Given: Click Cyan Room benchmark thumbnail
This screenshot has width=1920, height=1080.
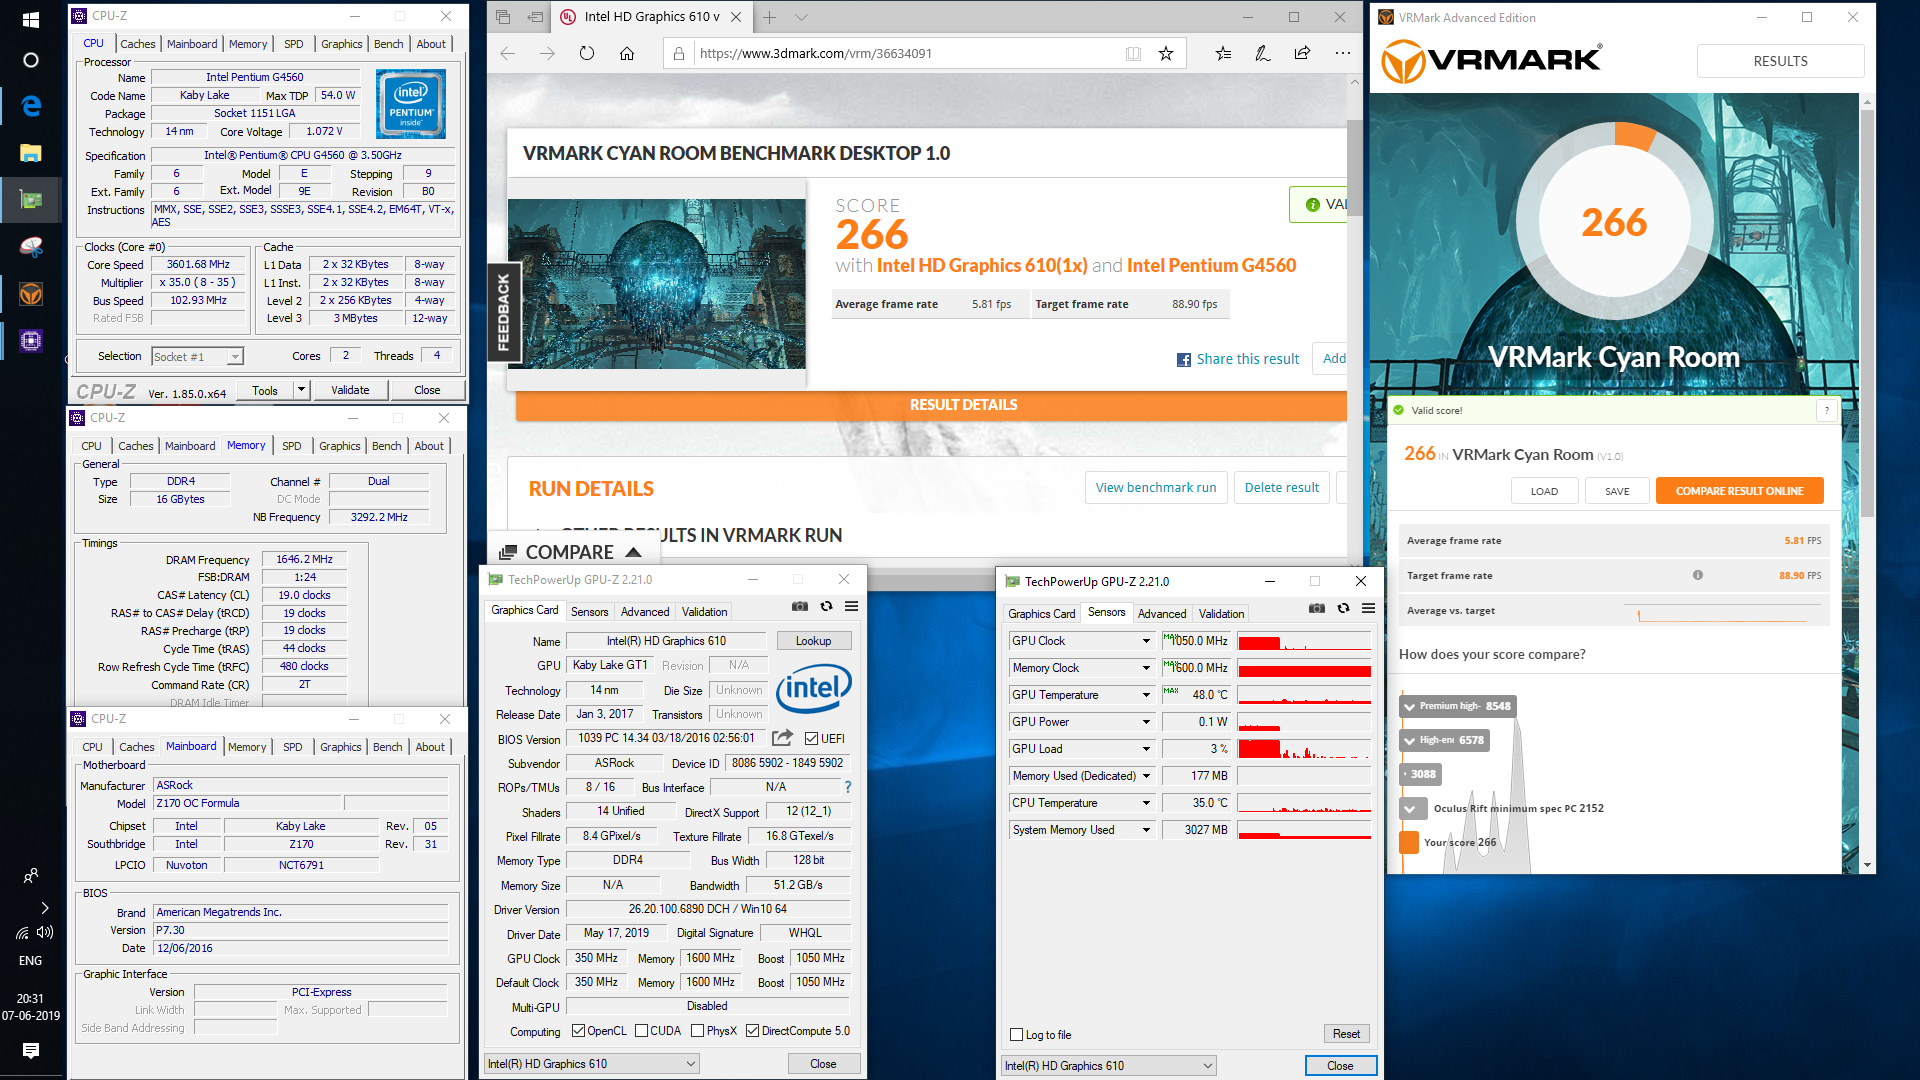Looking at the screenshot, I should [656, 284].
